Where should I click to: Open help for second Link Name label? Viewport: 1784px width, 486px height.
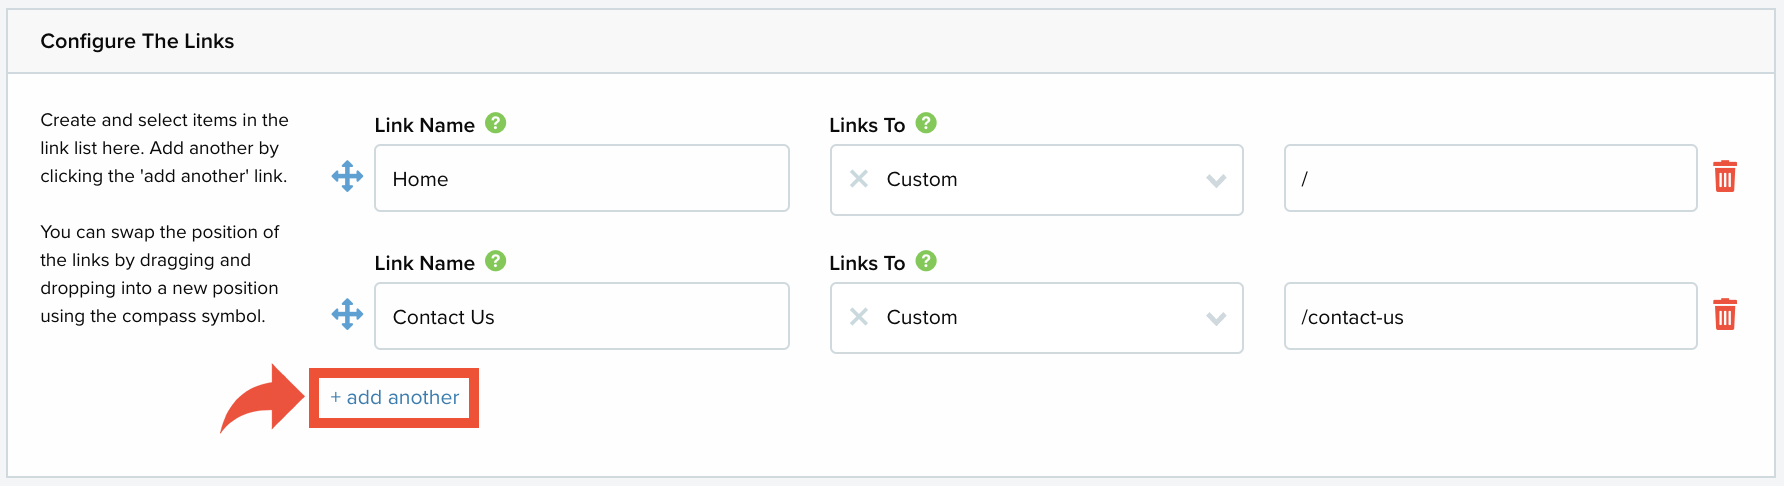click(496, 261)
